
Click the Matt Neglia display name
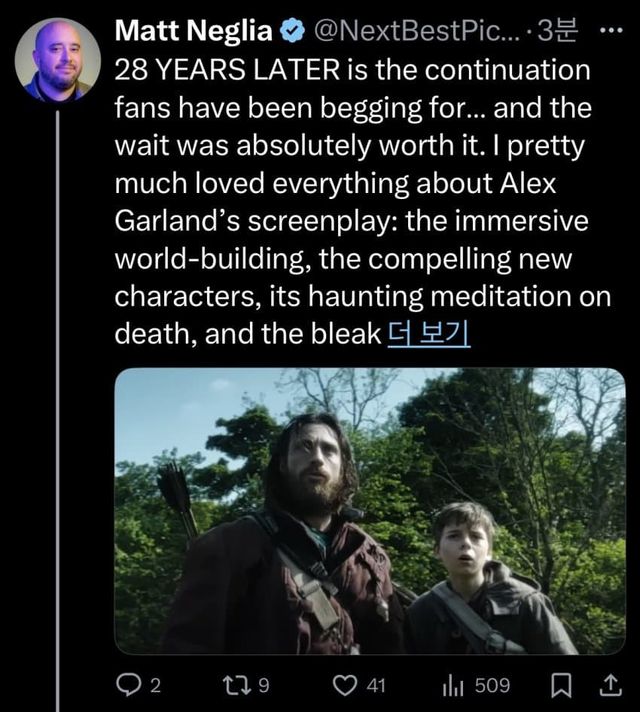193,31
